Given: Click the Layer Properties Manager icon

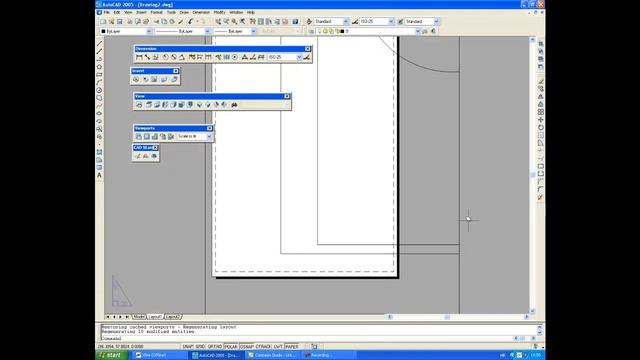Looking at the screenshot, I should click(311, 31).
